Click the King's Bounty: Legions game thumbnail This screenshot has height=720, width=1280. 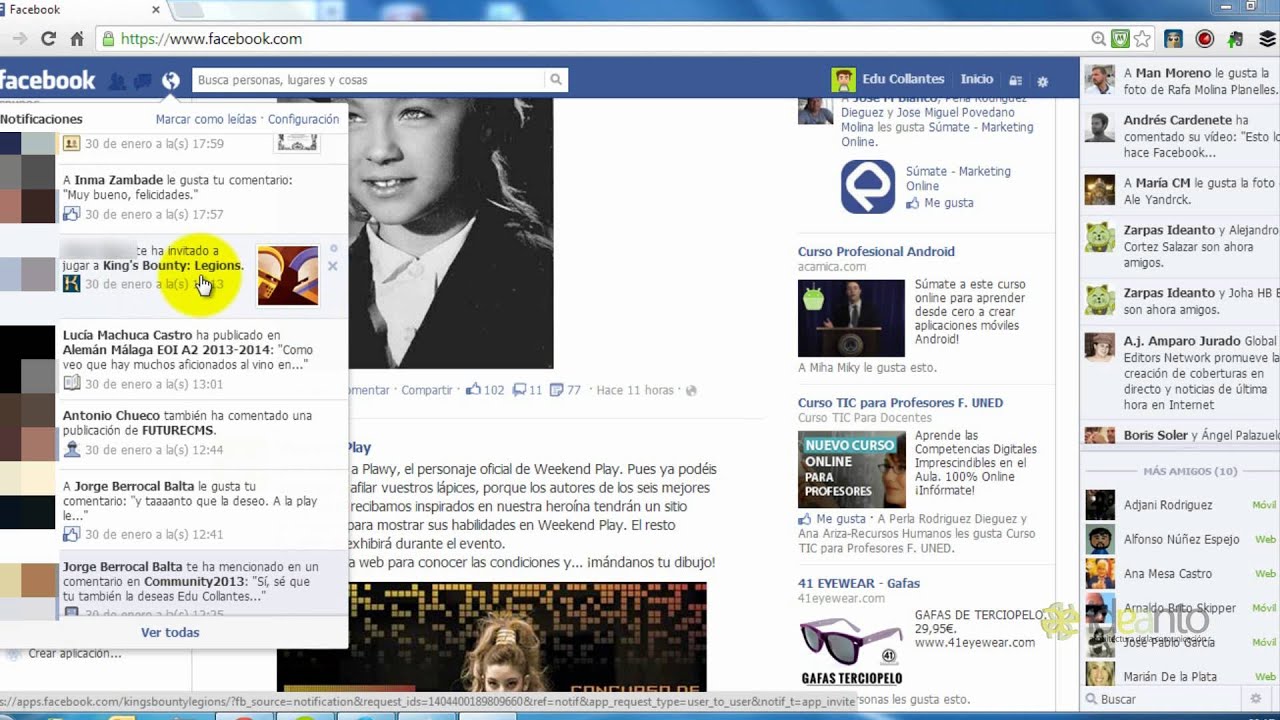[288, 275]
